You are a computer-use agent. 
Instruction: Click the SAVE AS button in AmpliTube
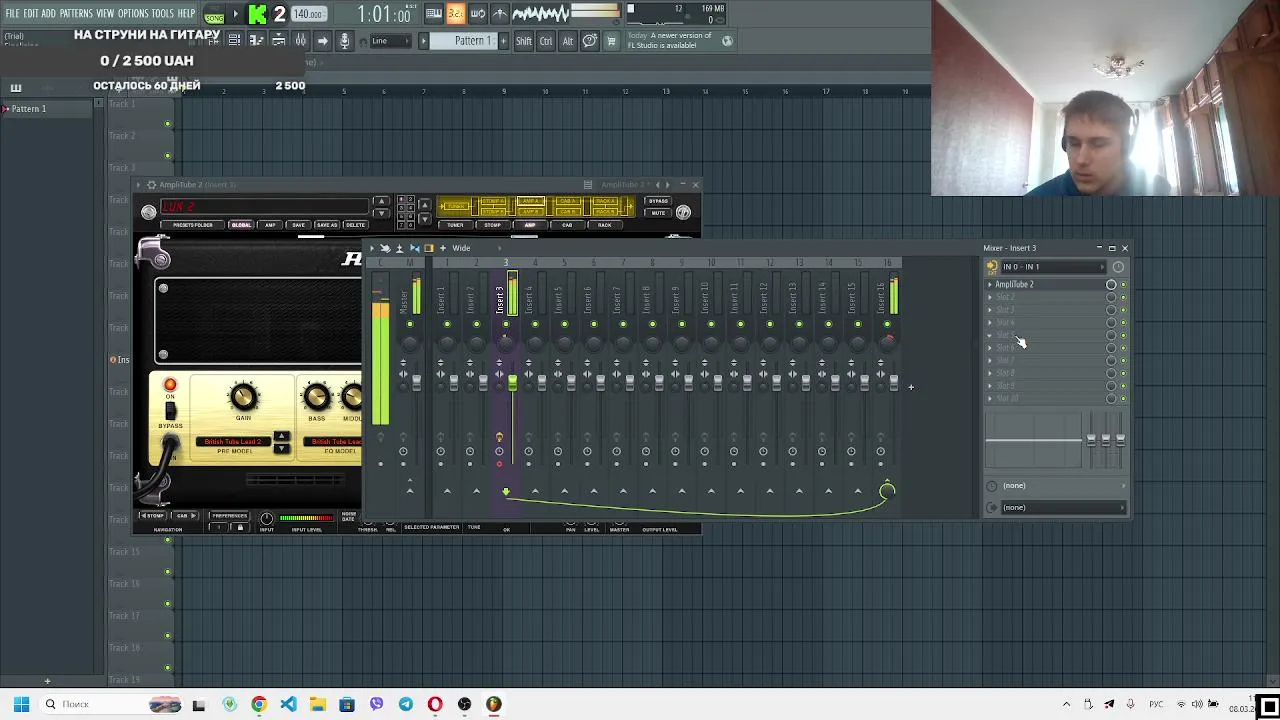click(326, 225)
